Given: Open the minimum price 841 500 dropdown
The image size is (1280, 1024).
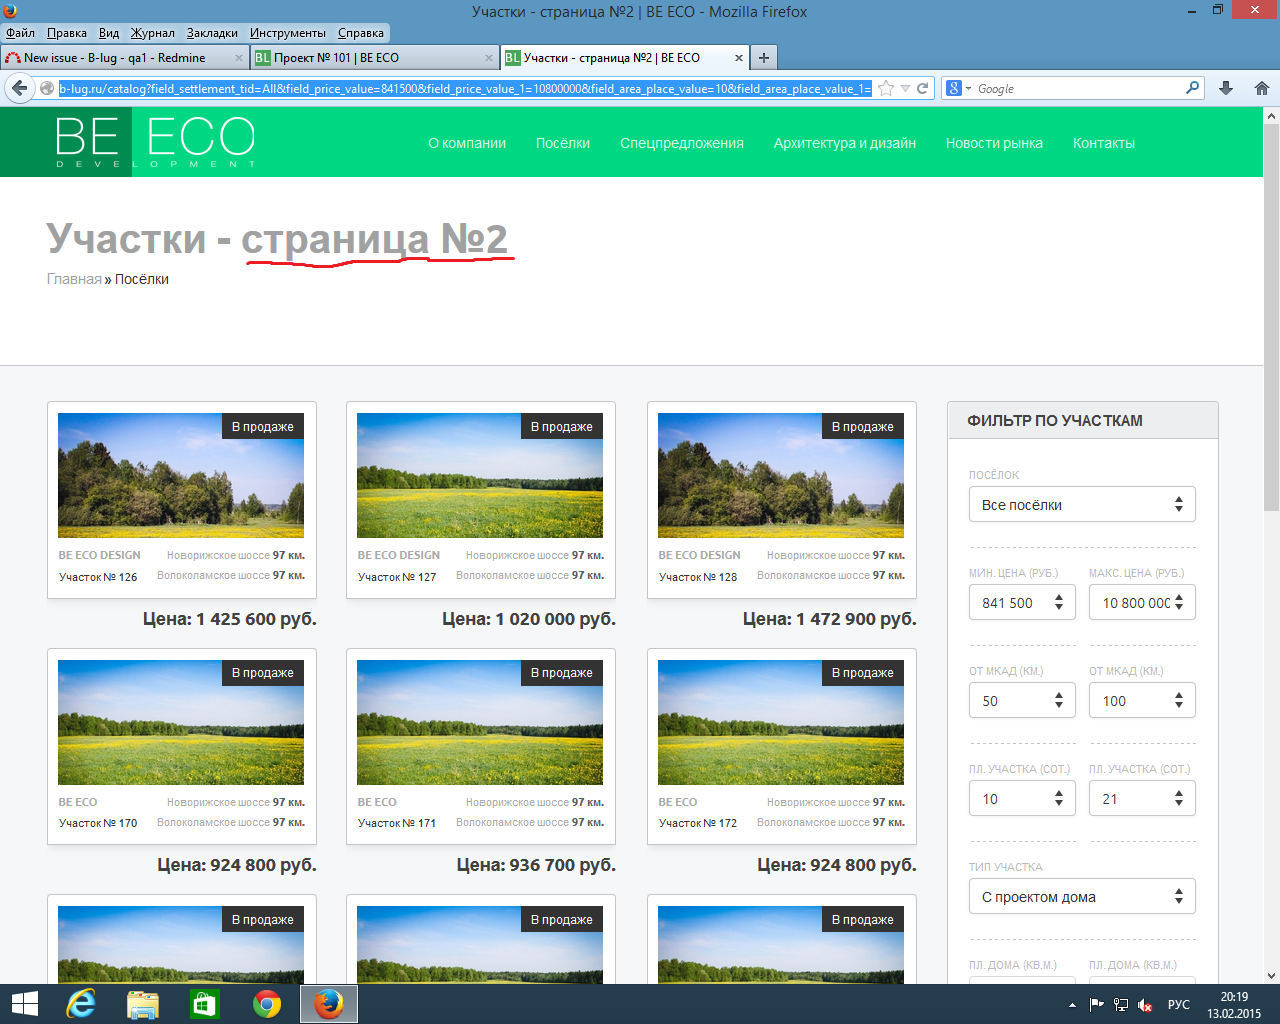Looking at the screenshot, I should pos(1021,603).
